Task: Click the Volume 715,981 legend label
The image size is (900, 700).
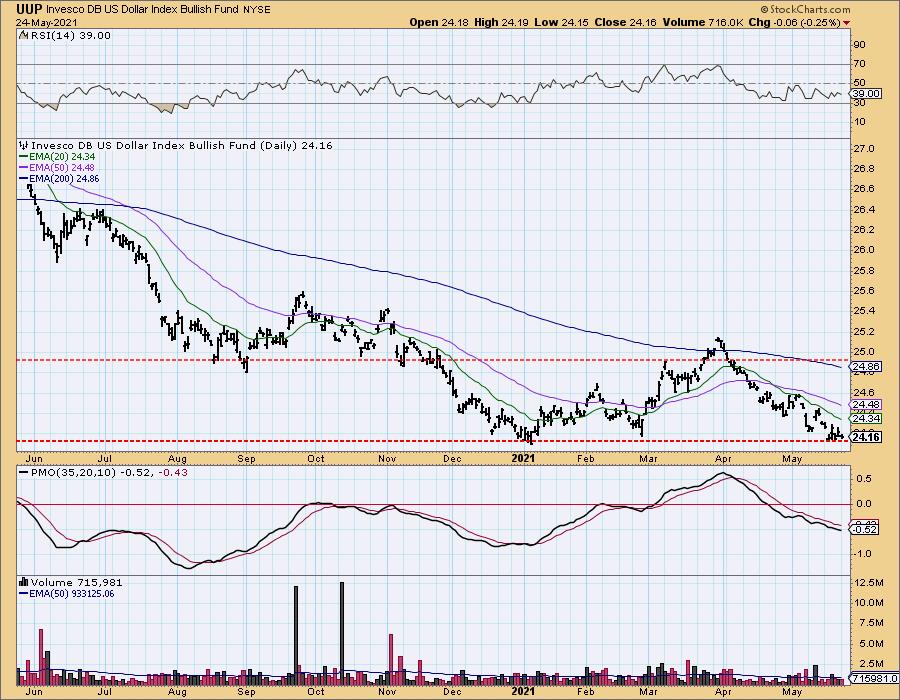Action: click(76, 582)
